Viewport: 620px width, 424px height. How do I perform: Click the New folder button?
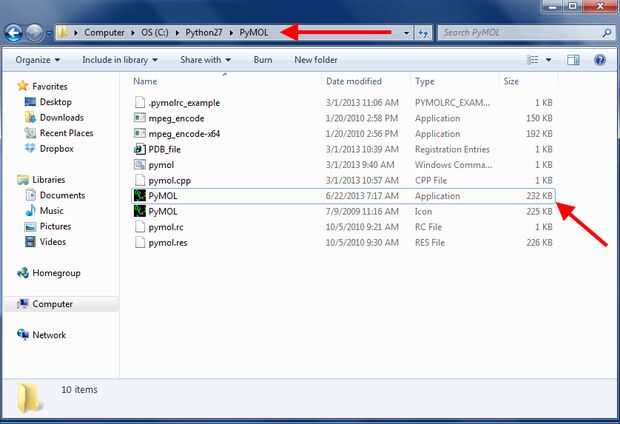pyautogui.click(x=316, y=60)
